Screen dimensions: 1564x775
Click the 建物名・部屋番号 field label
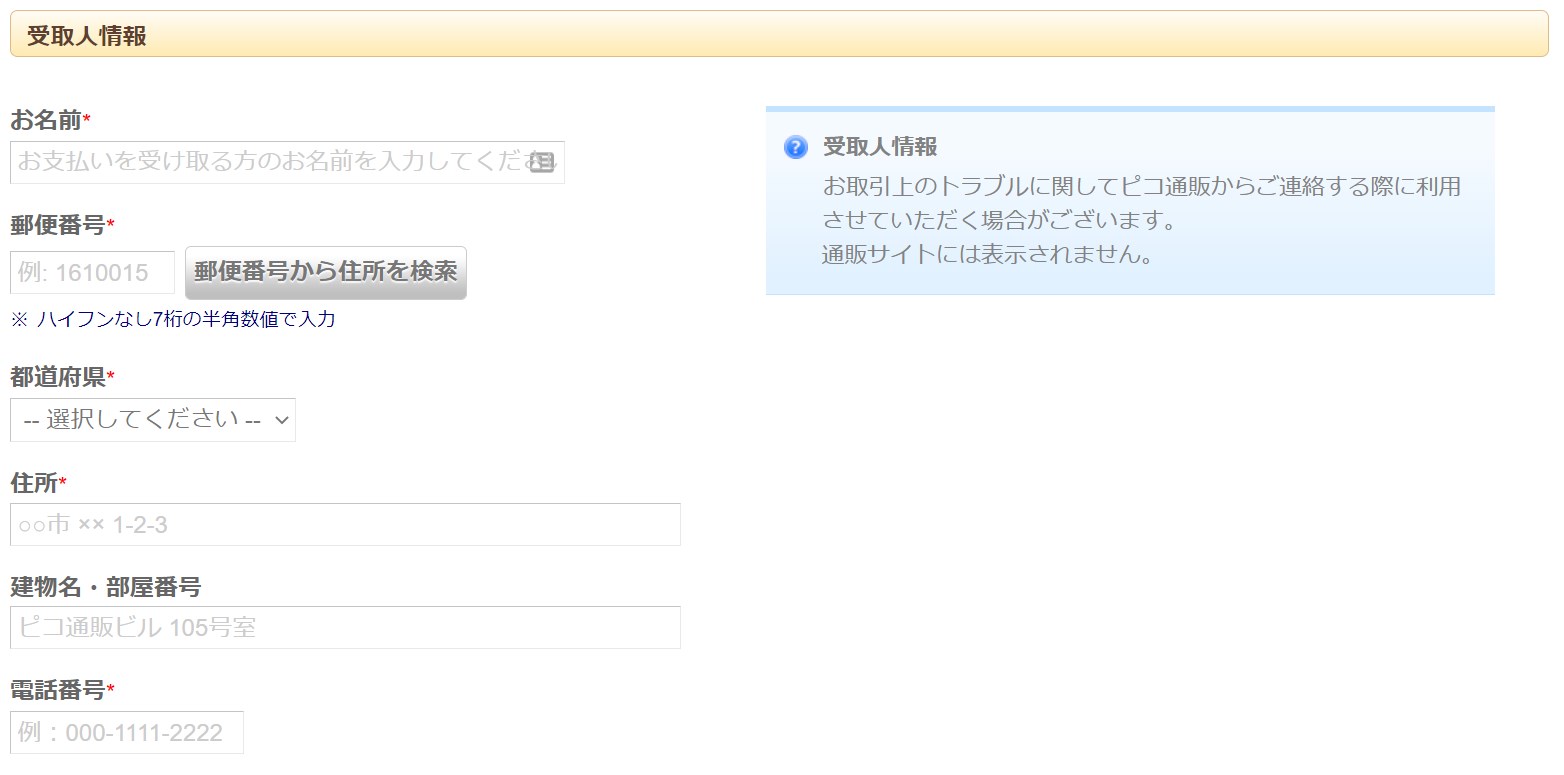105,587
